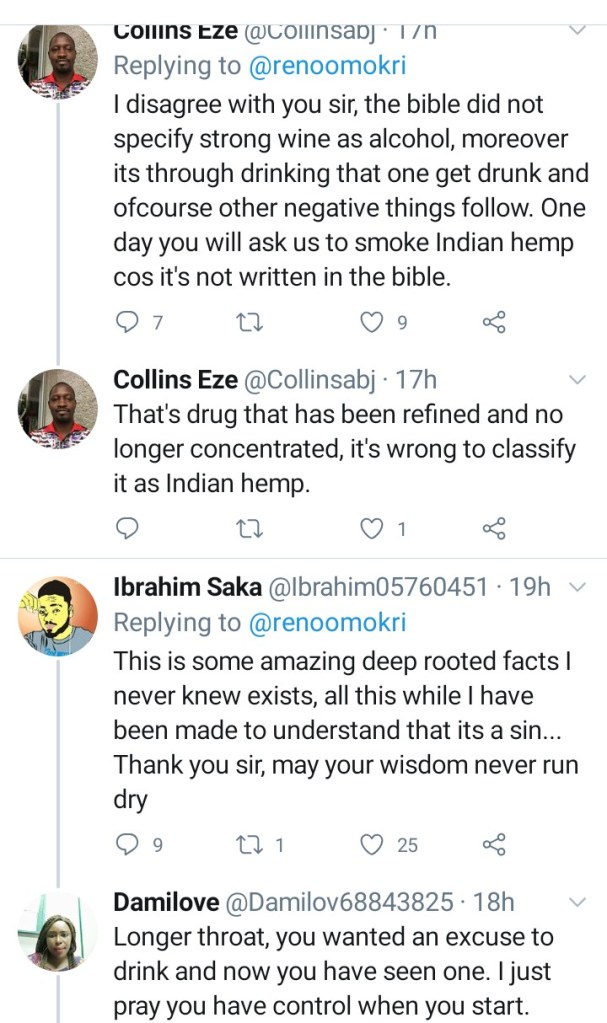Reply to Collins Eze's first tweet
This screenshot has height=1023, width=607.
(x=127, y=322)
